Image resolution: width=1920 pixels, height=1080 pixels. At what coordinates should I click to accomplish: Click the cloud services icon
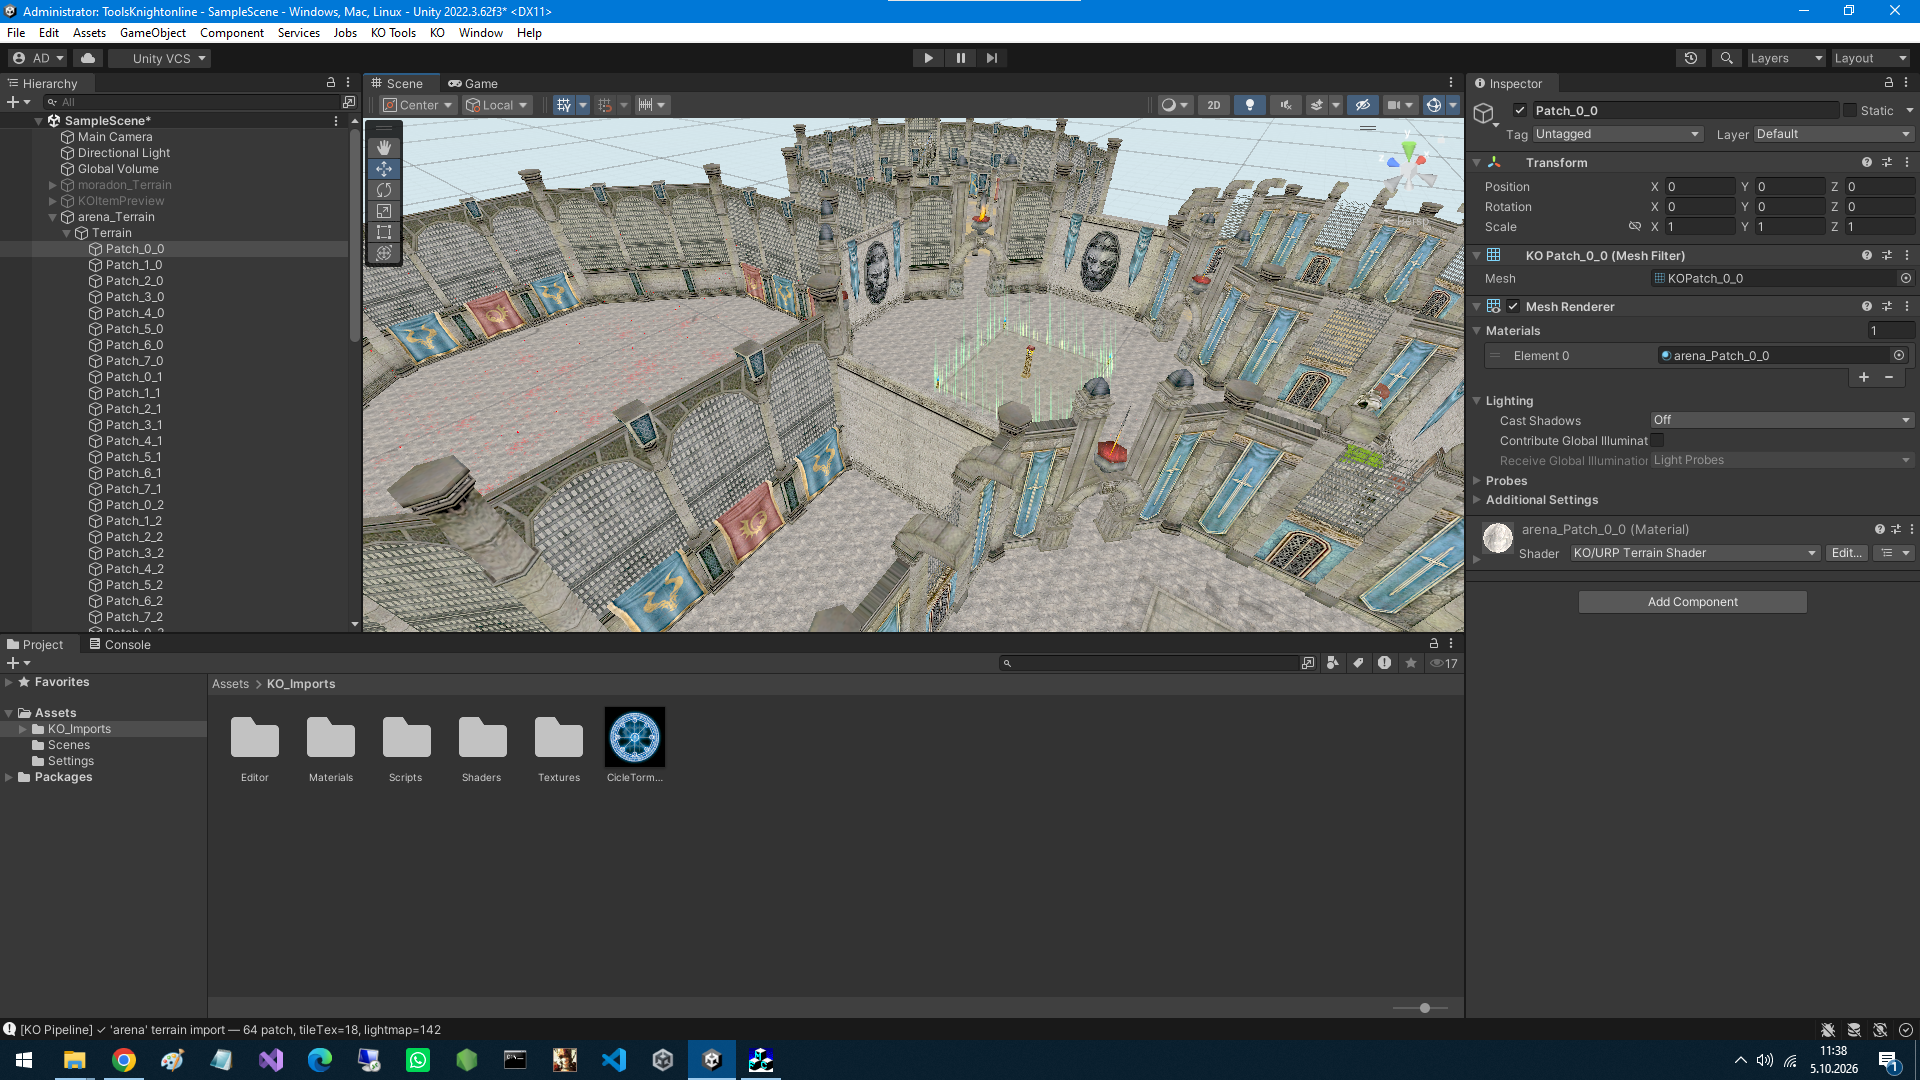[88, 58]
